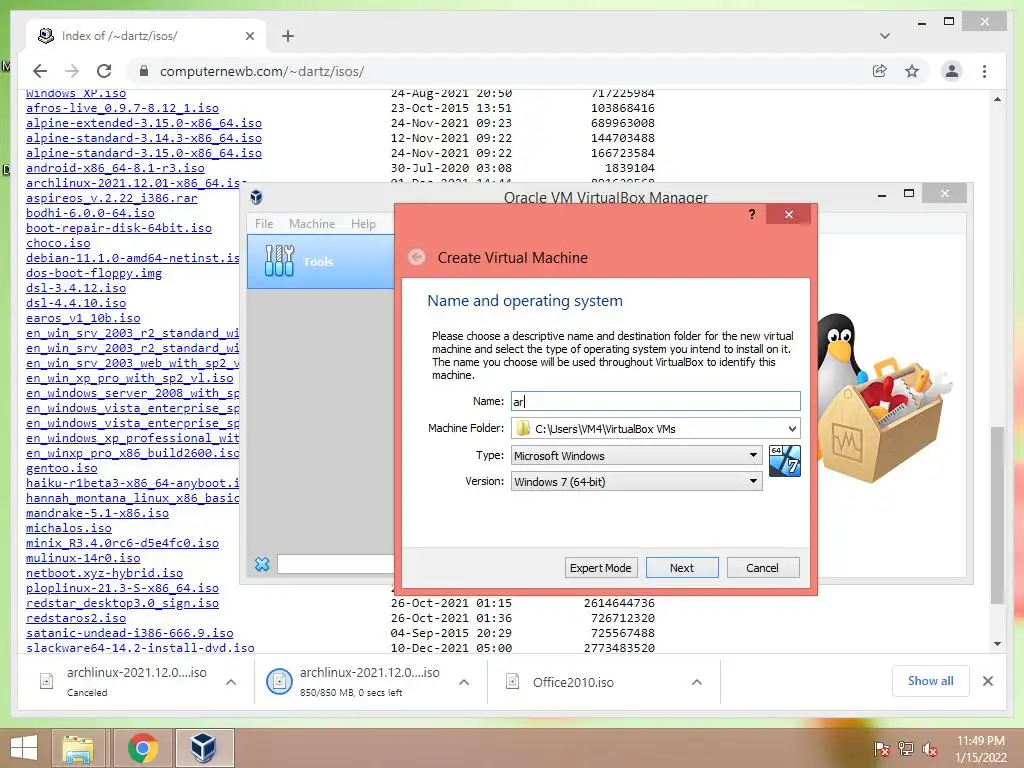Open Chrome tab search chevron
This screenshot has height=768, width=1024.
(884, 36)
